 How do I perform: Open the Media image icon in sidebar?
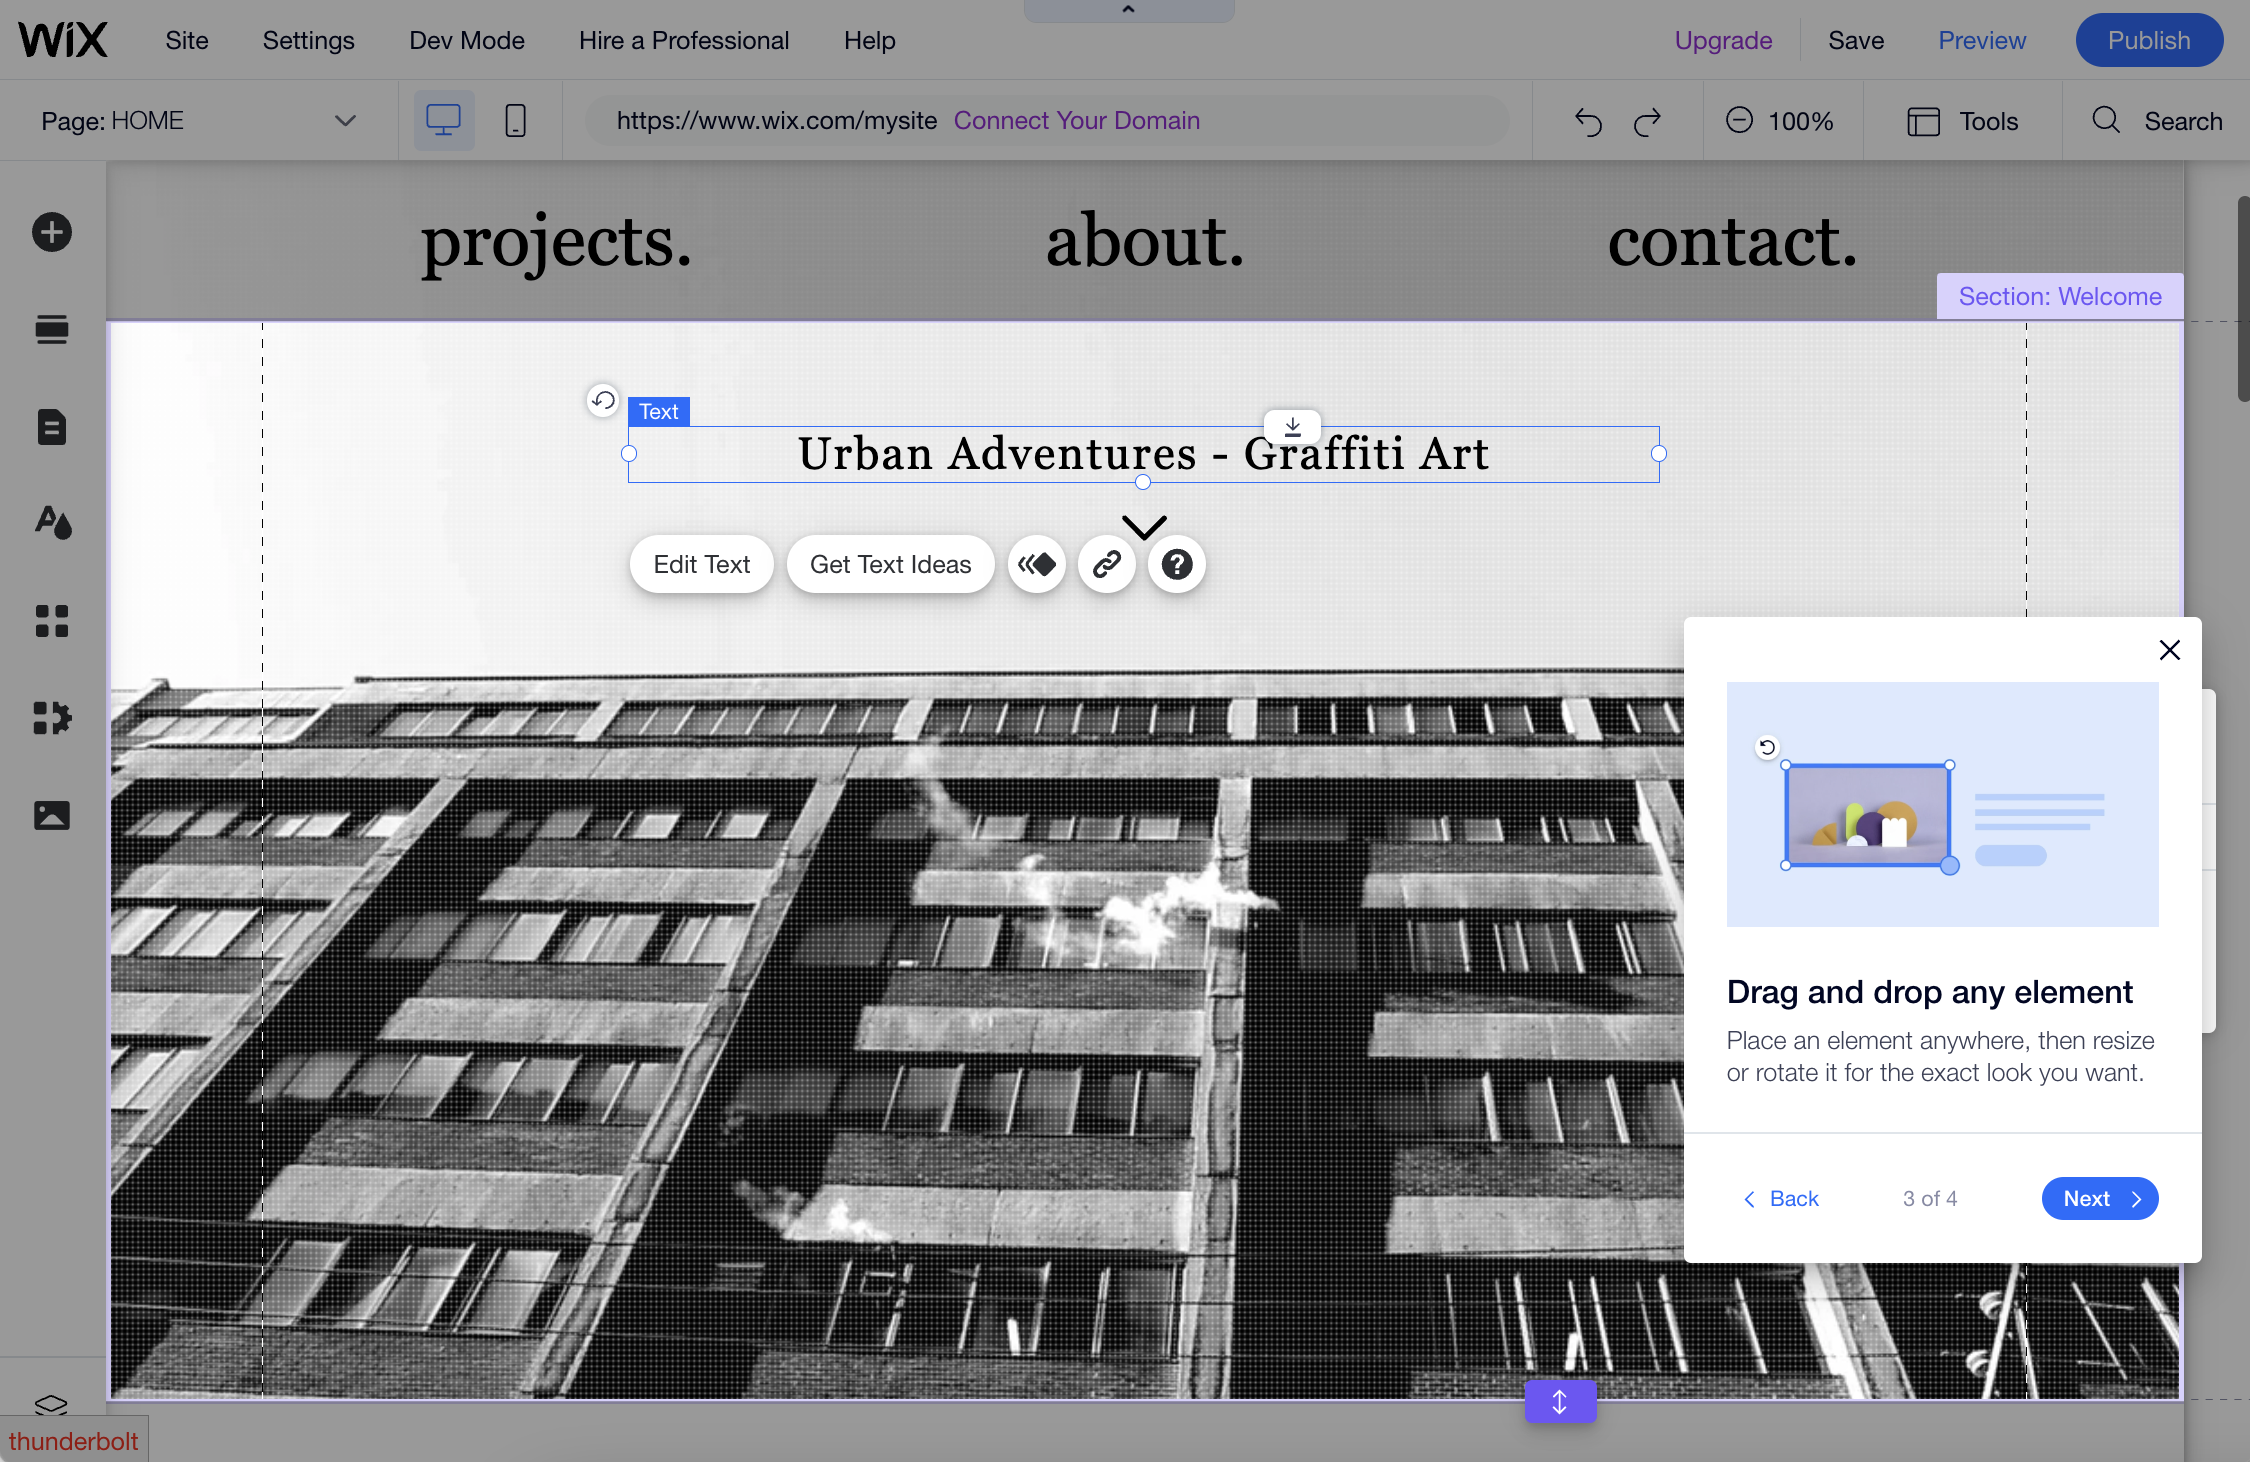point(52,816)
